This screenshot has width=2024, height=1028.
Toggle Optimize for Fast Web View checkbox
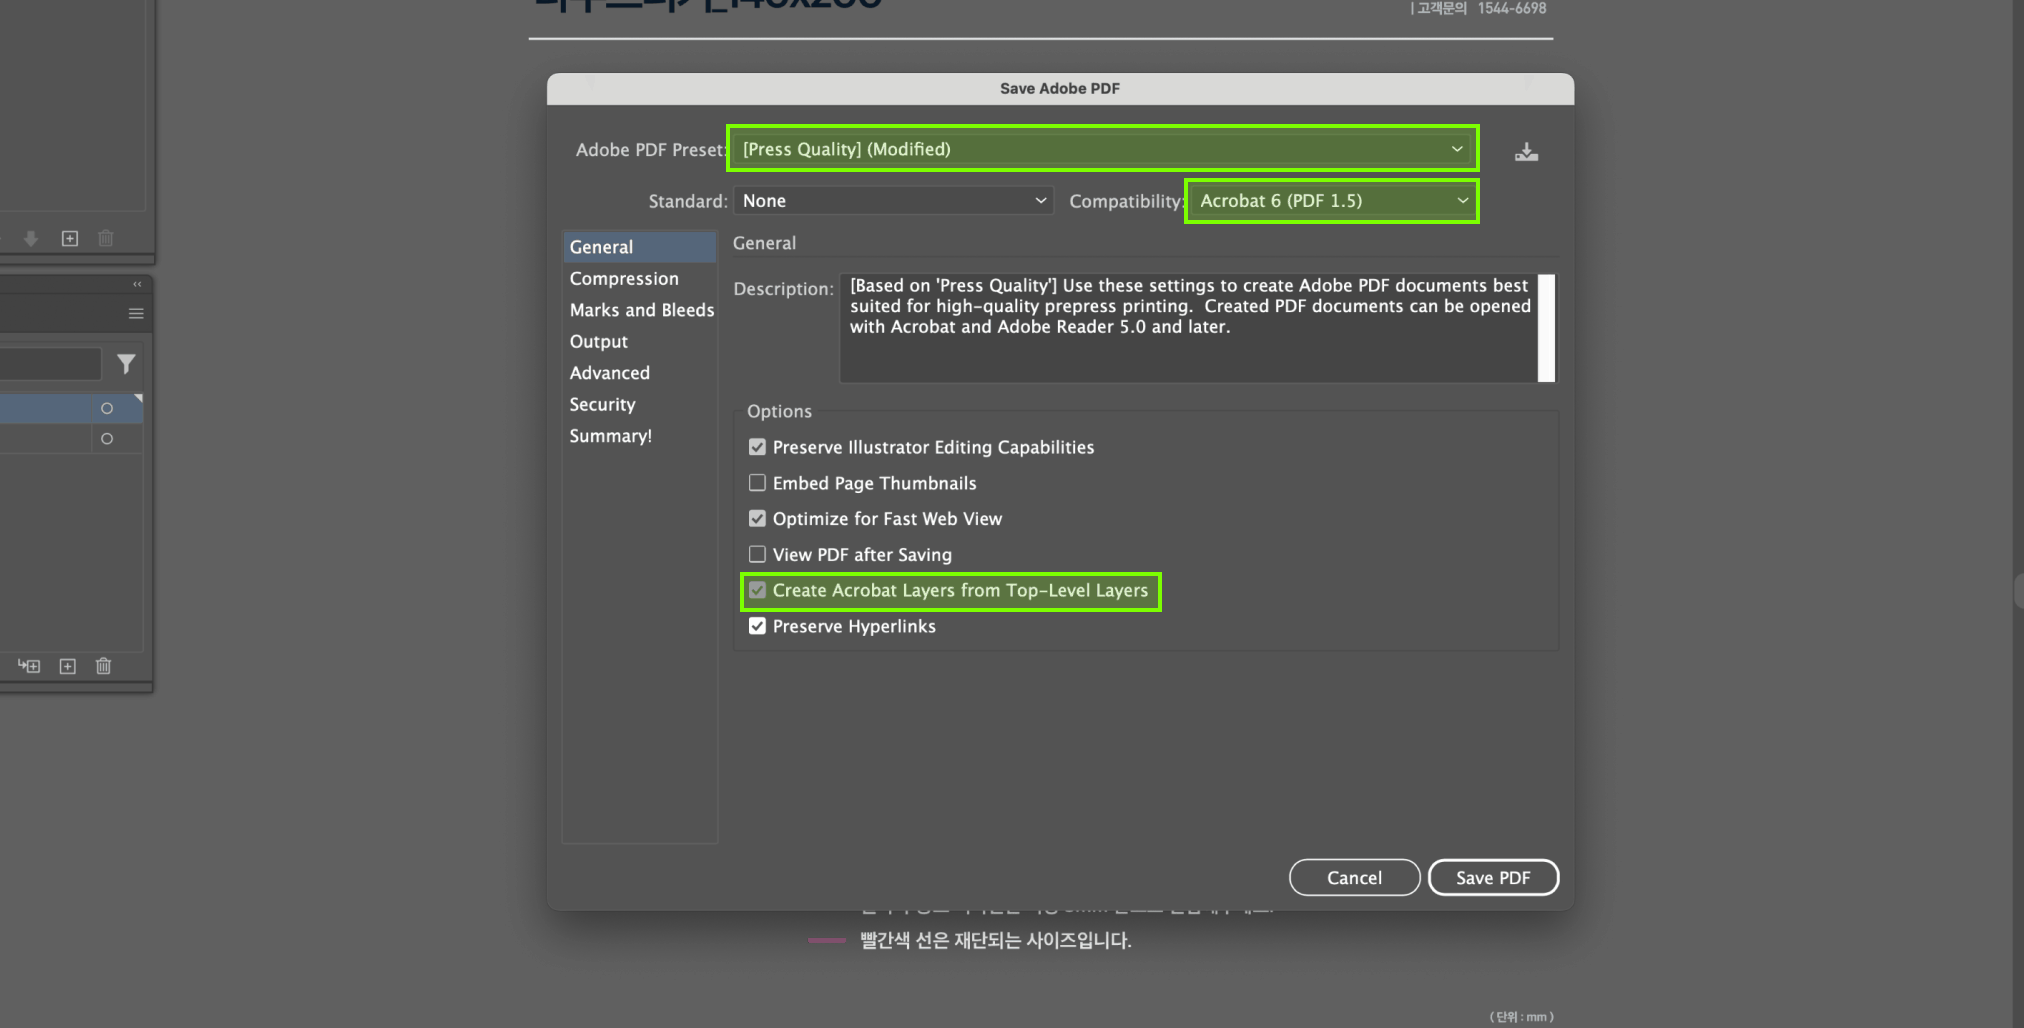pyautogui.click(x=757, y=519)
